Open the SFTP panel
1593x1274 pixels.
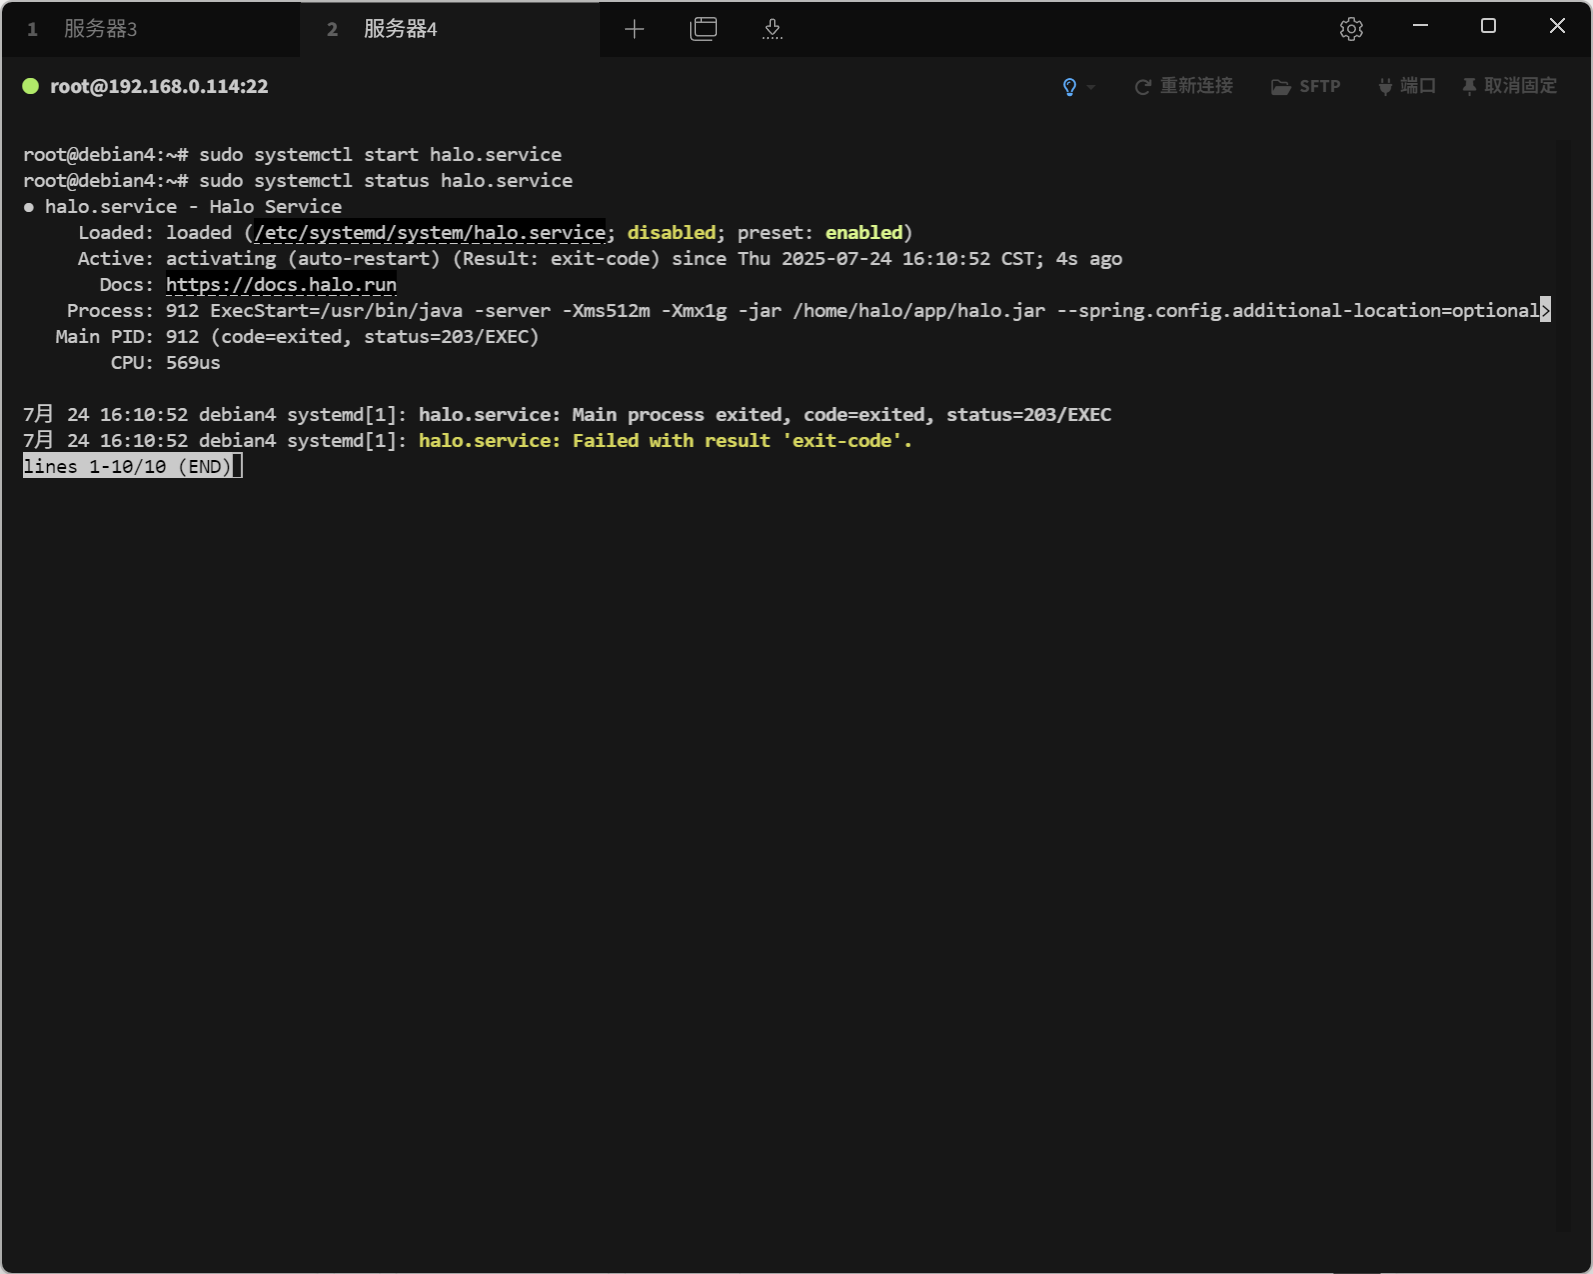coord(1306,87)
